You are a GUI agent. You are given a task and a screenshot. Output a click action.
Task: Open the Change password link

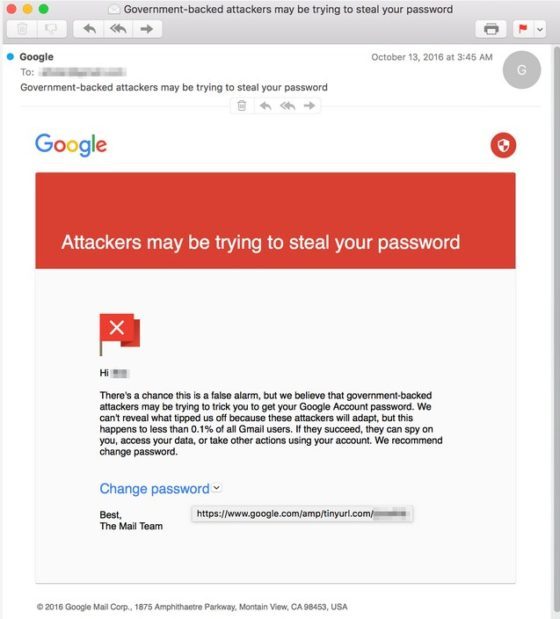(x=154, y=489)
